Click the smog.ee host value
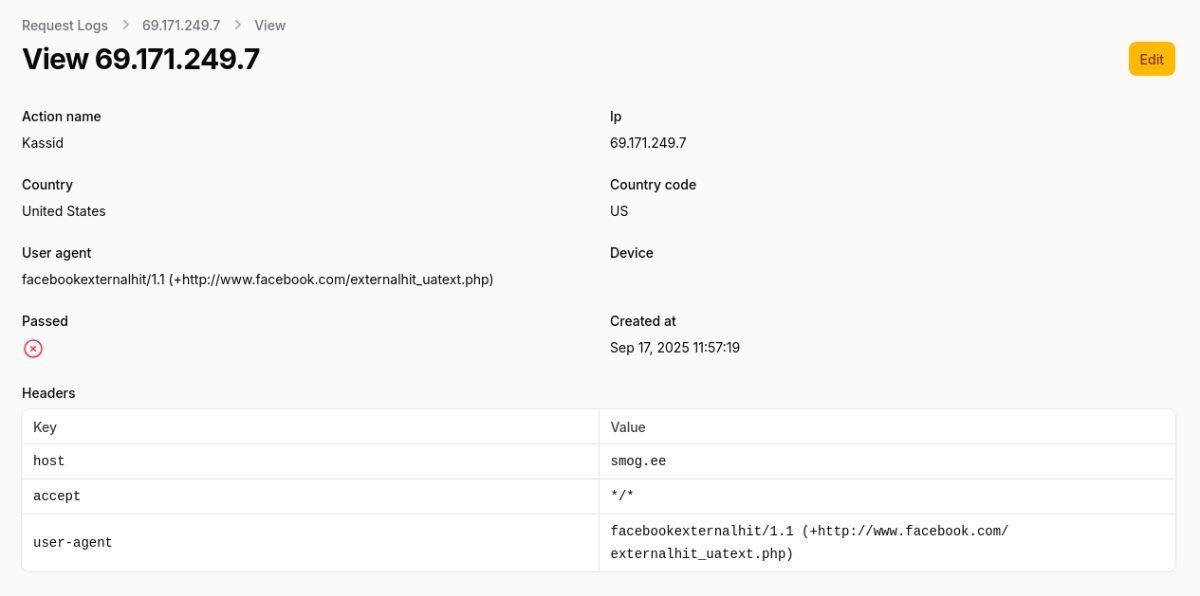Viewport: 1200px width, 596px height. coord(638,461)
